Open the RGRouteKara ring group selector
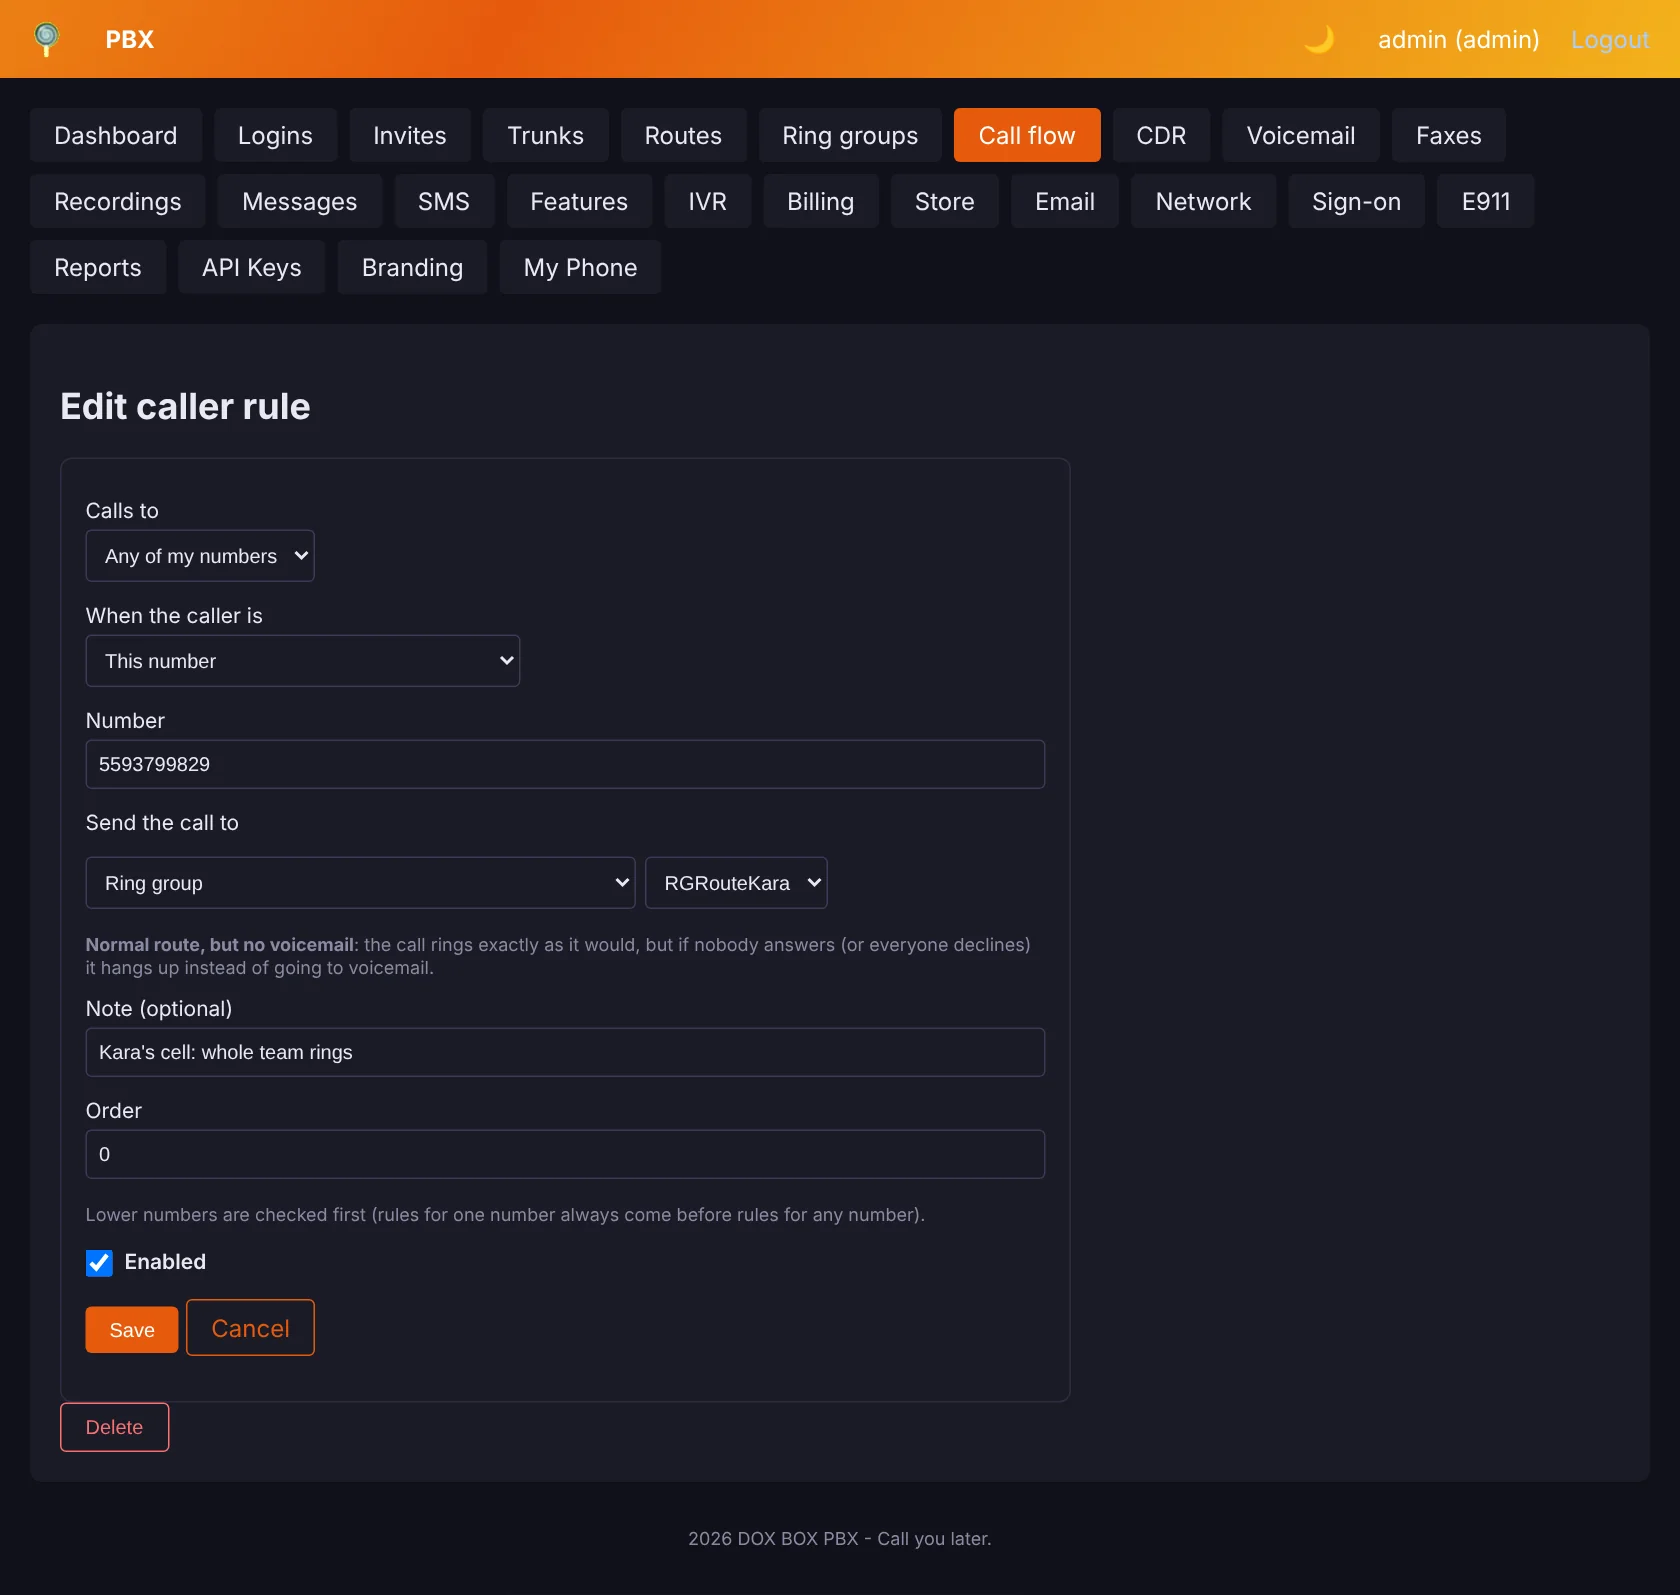This screenshot has height=1595, width=1680. 736,883
